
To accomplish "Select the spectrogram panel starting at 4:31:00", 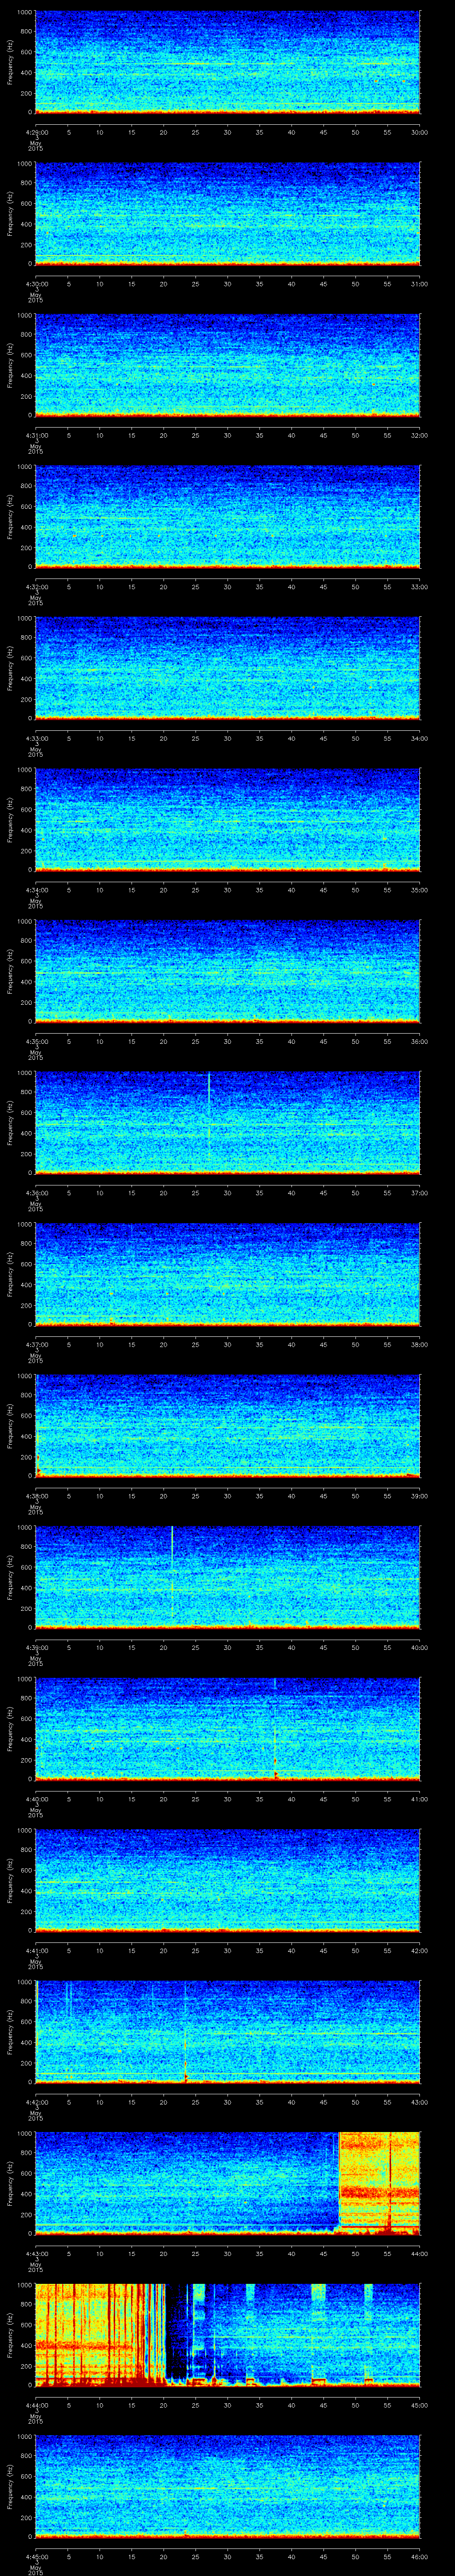I will (227, 365).
